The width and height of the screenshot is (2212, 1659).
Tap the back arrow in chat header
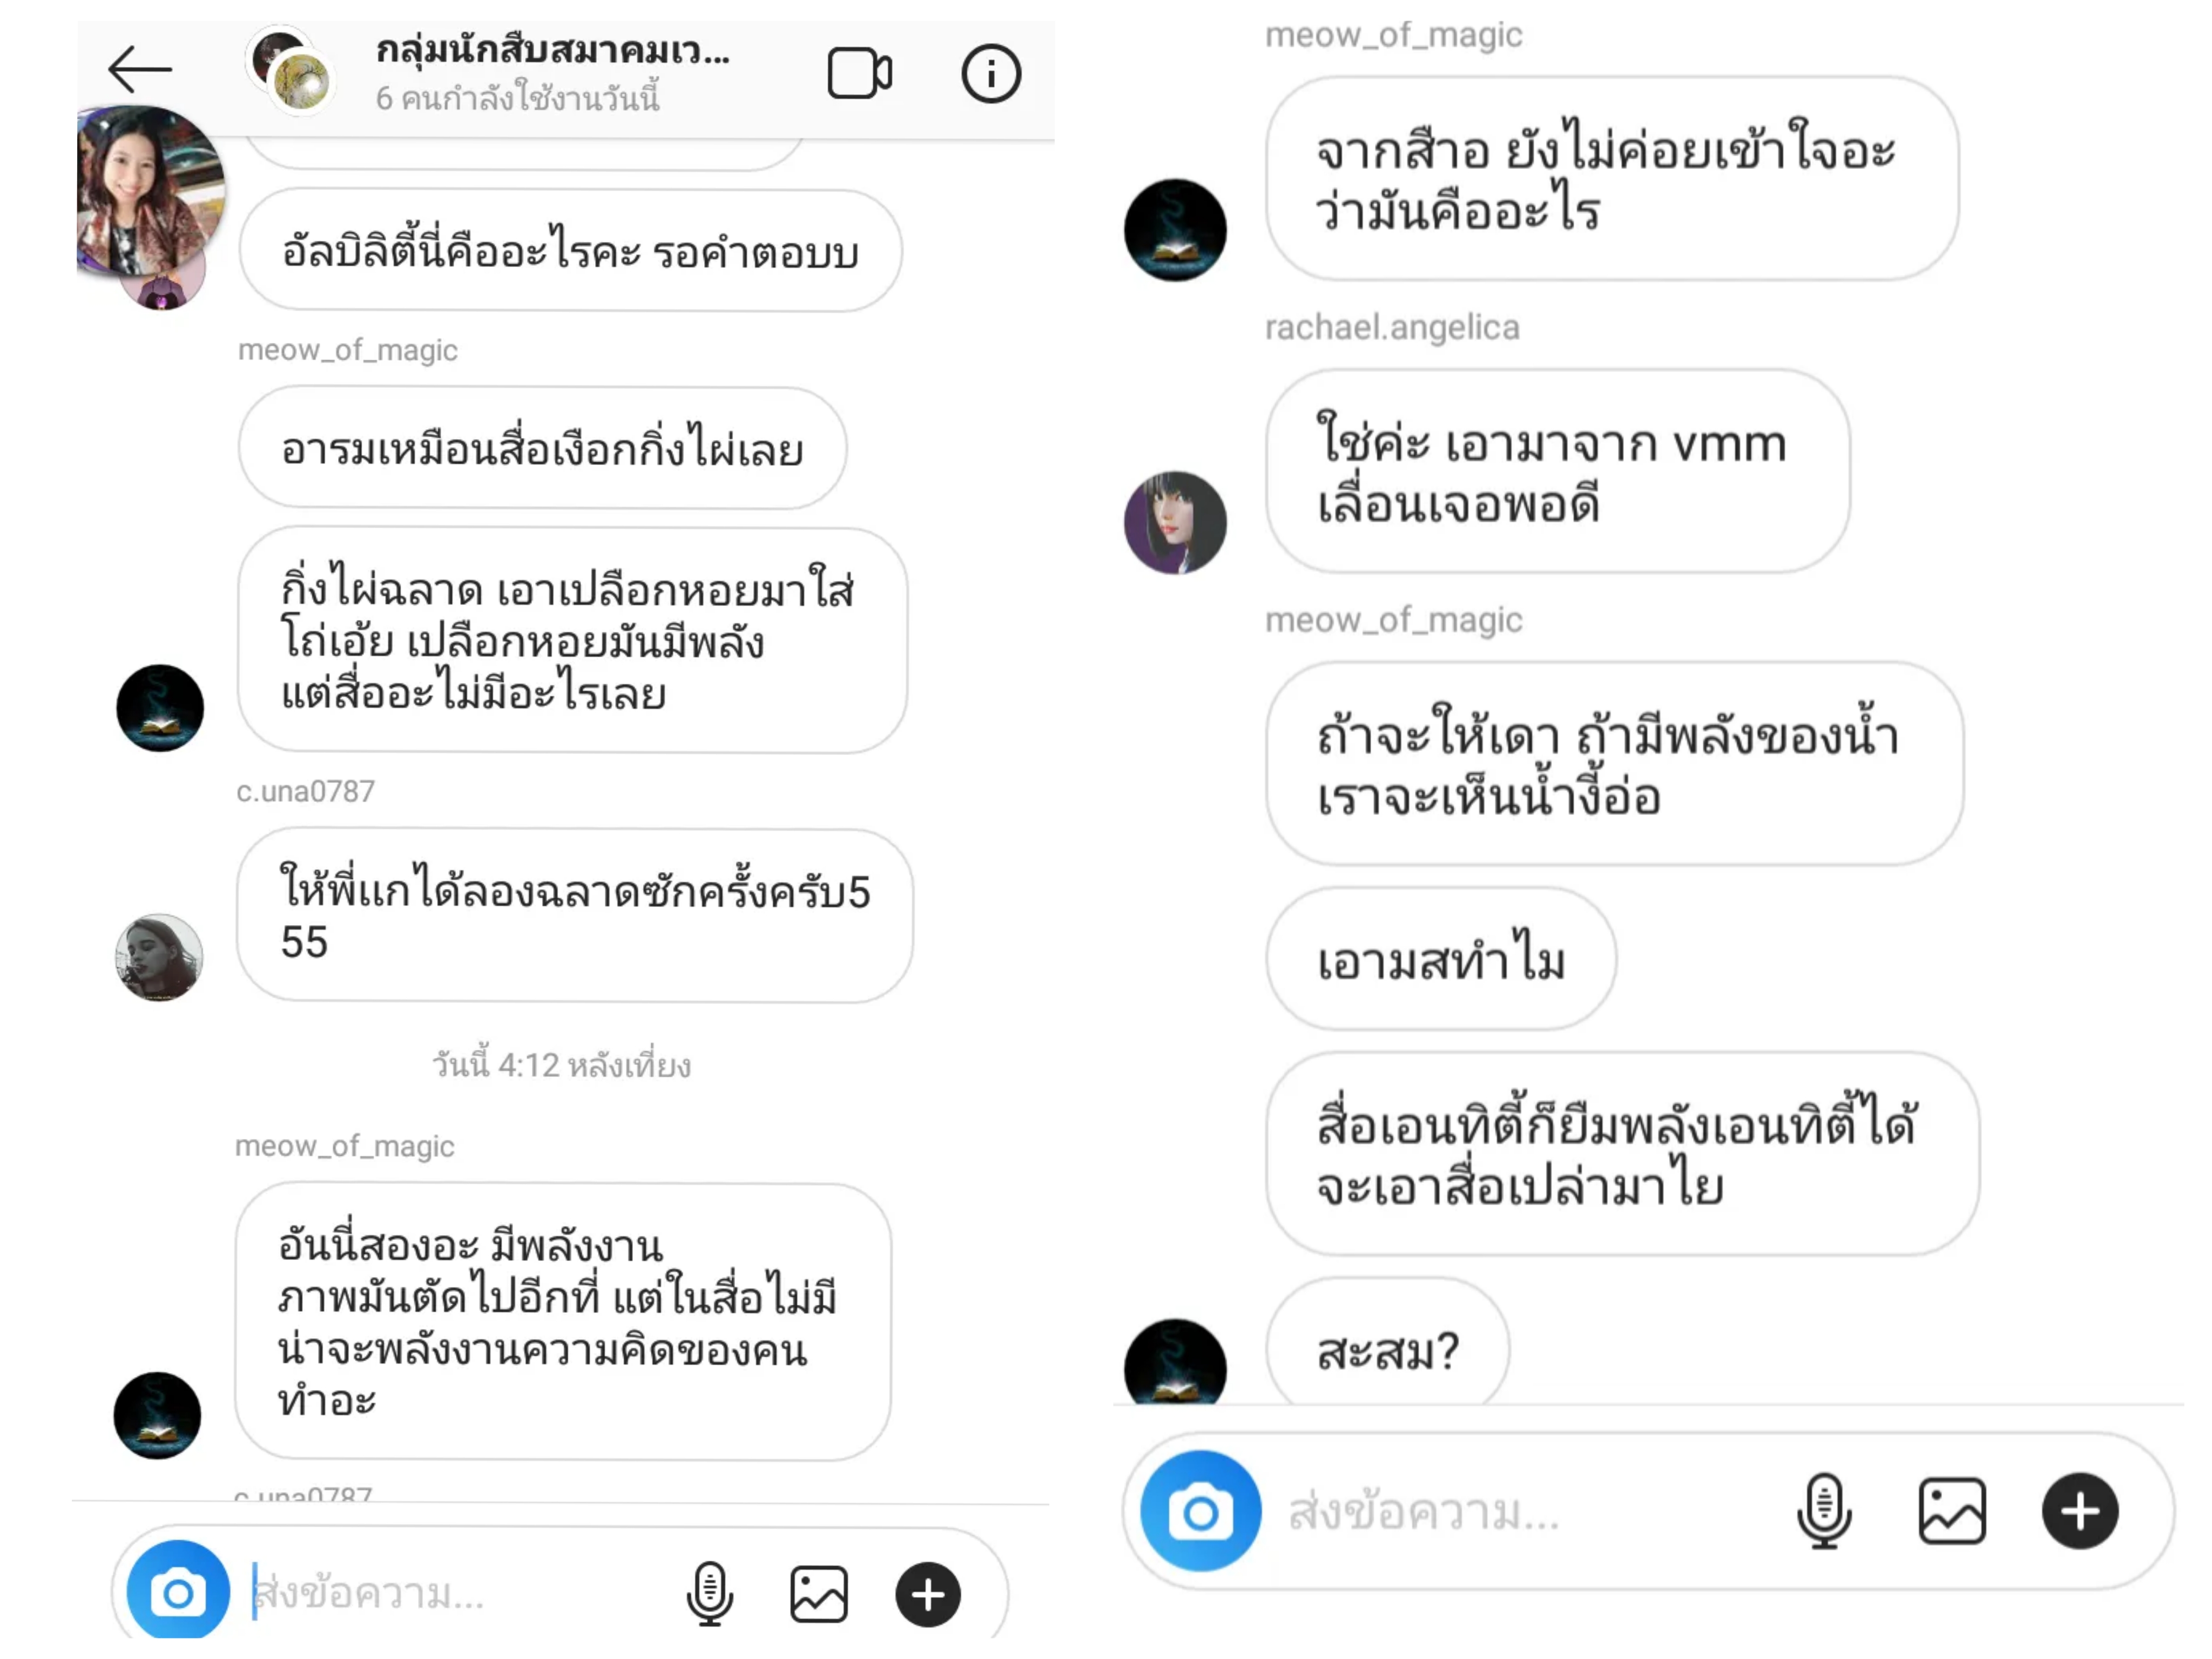coord(140,69)
